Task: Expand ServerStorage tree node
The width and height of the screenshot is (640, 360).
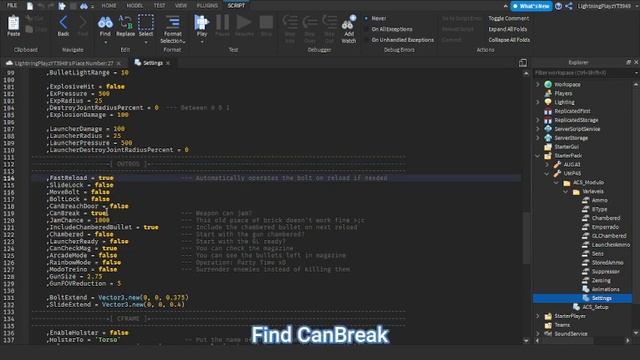Action: tap(538, 138)
